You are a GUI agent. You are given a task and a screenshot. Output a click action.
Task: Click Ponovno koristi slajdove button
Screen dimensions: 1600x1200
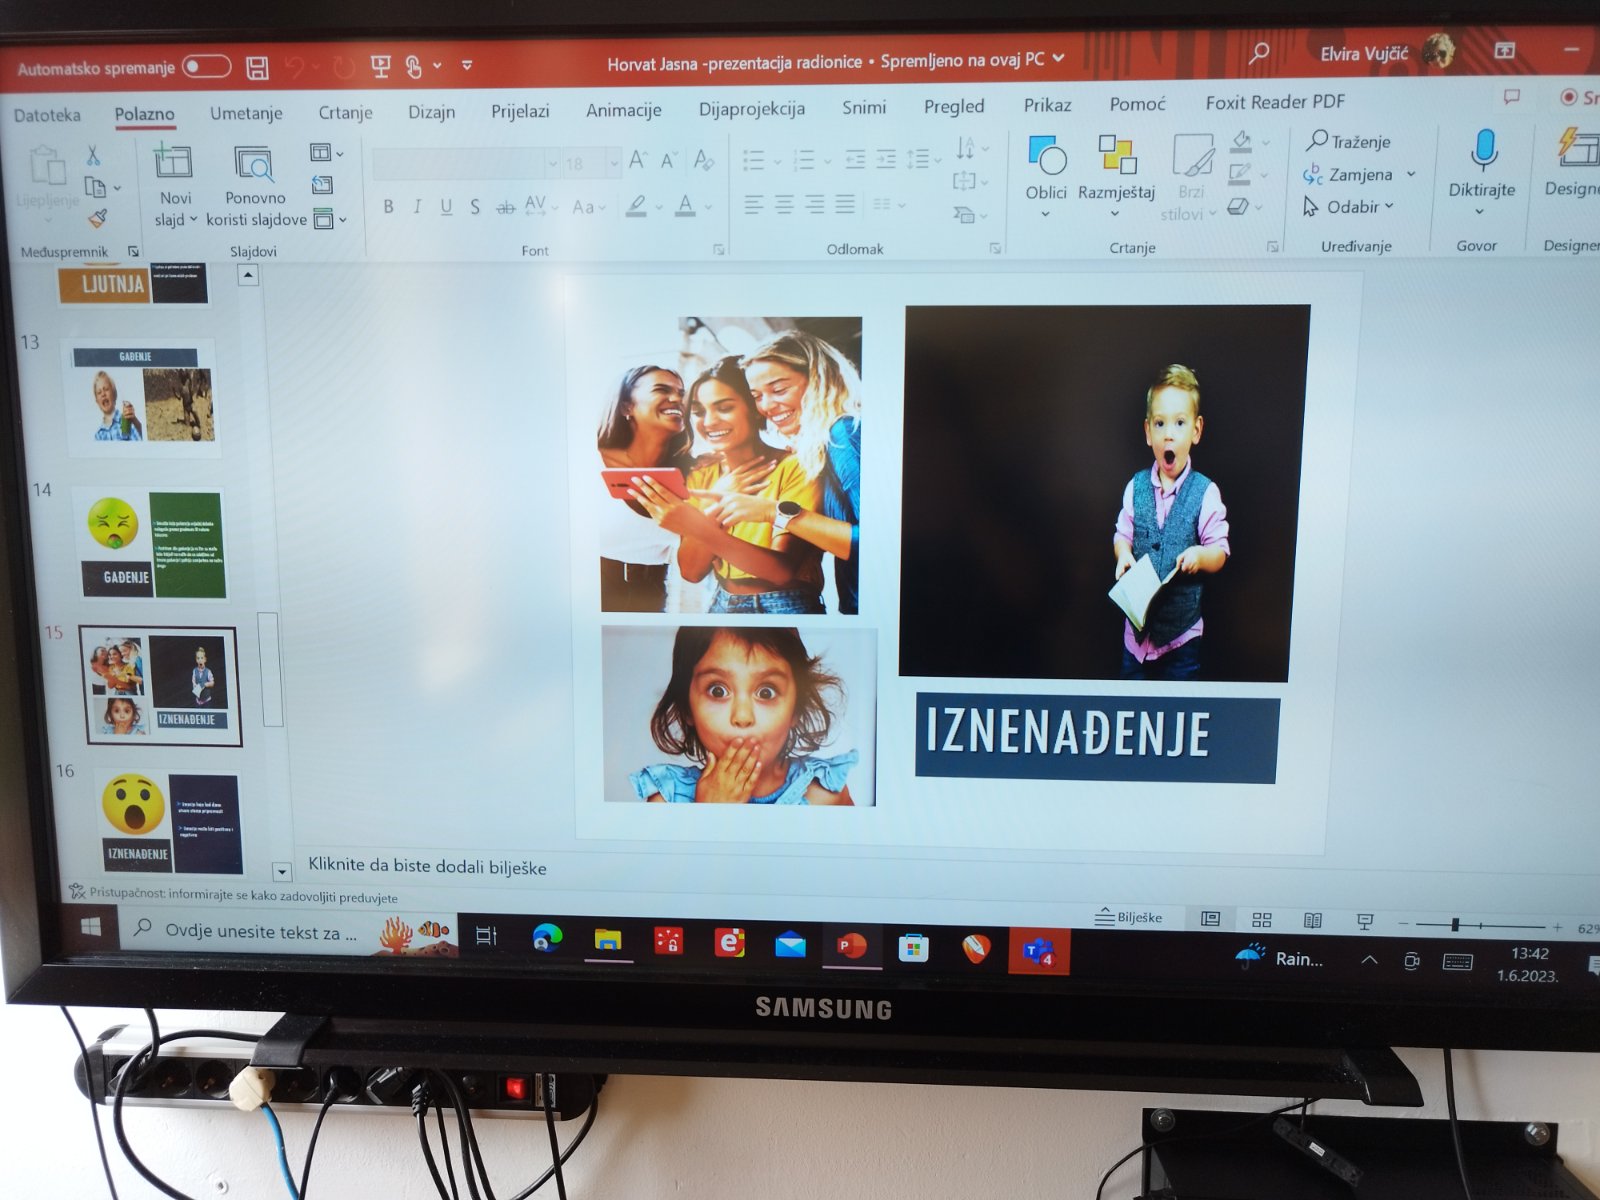point(255,184)
